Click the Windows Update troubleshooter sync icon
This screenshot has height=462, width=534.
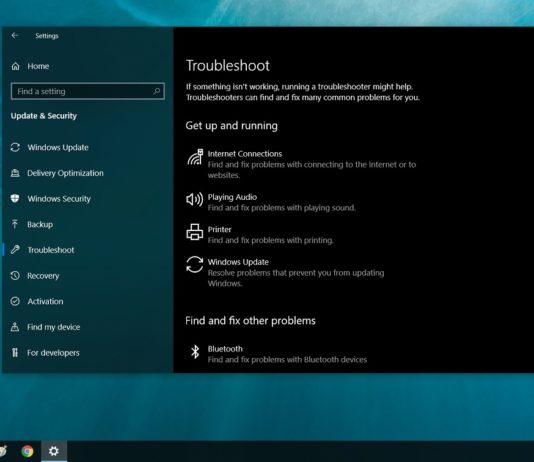195,265
